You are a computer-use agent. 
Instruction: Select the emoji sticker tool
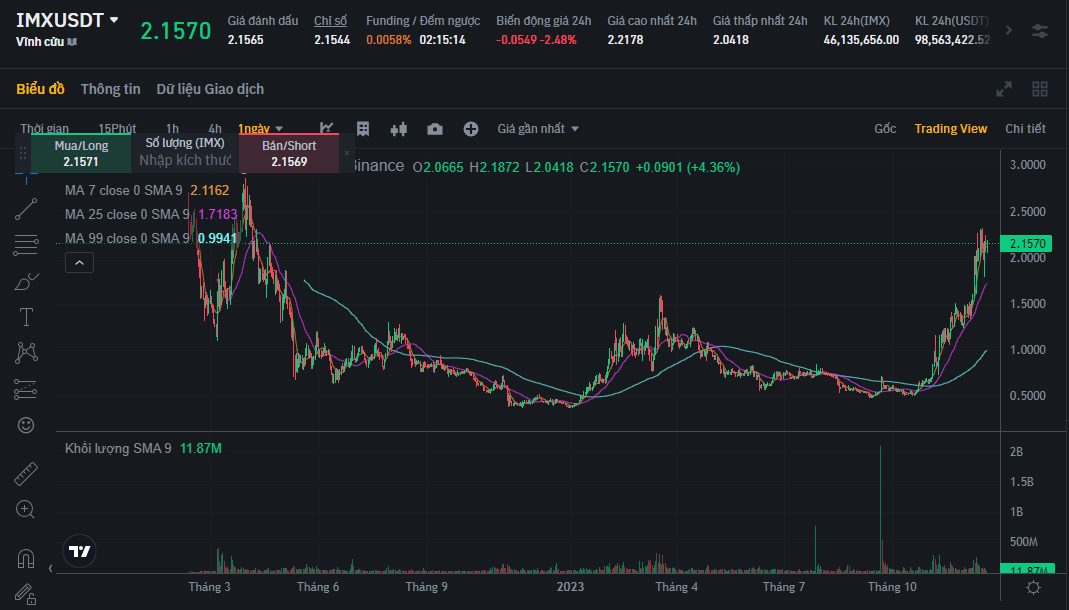pyautogui.click(x=25, y=424)
